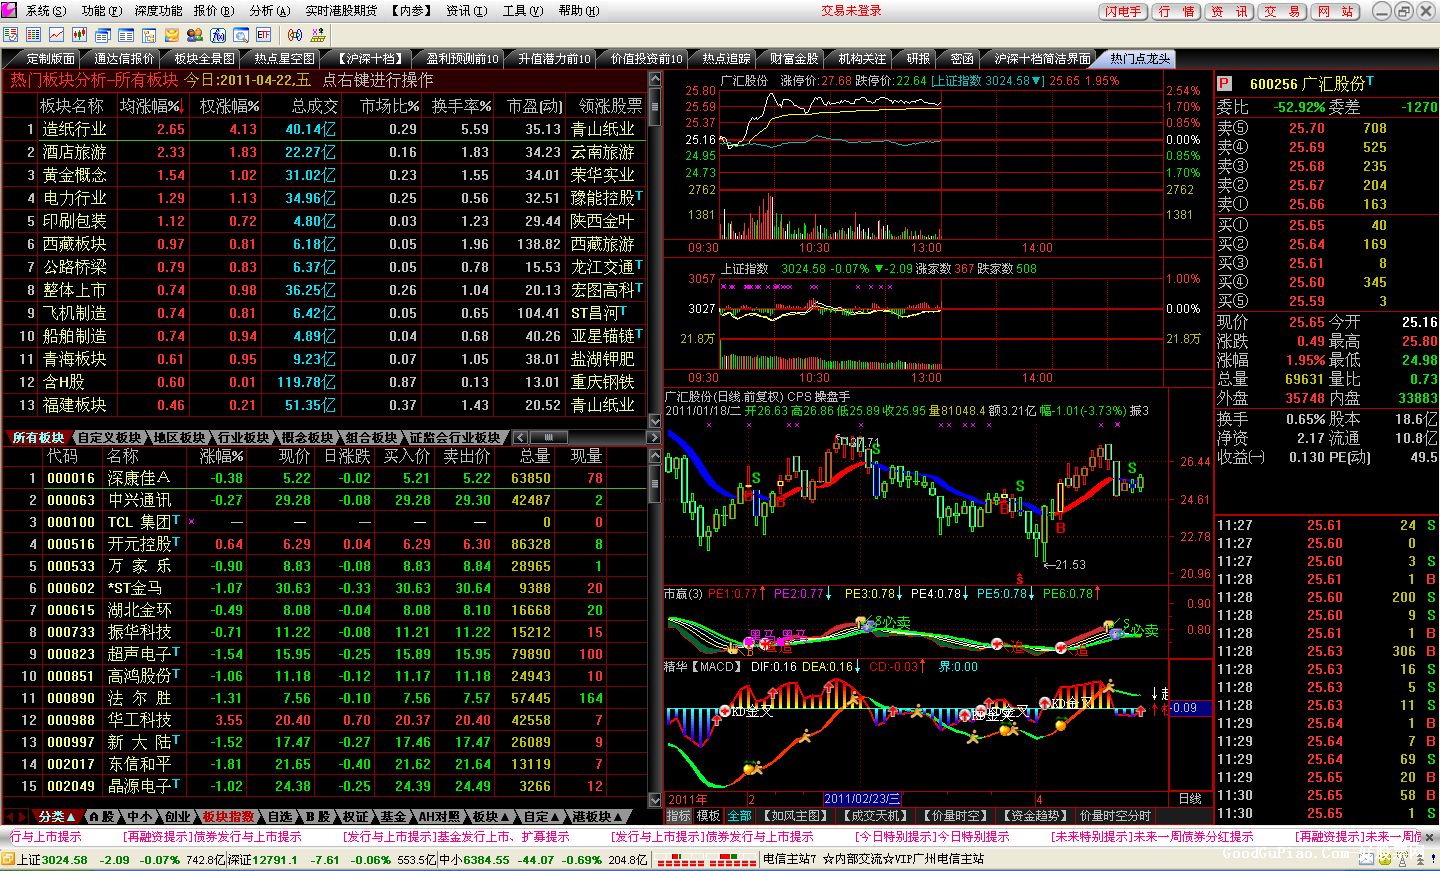Select the 如风主图 indicator option
Viewport: 1440px width, 871px height.
click(x=793, y=816)
